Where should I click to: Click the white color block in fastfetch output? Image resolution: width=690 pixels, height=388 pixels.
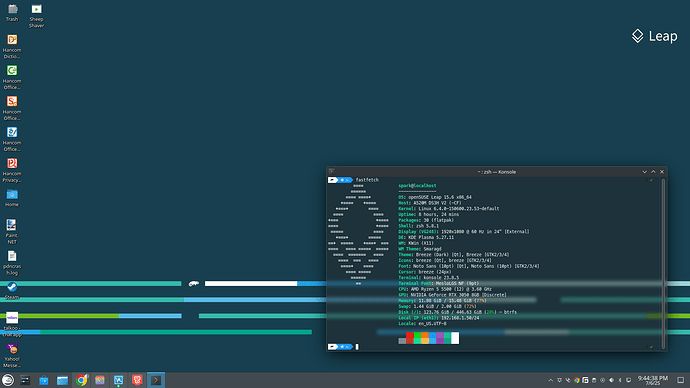(455, 338)
